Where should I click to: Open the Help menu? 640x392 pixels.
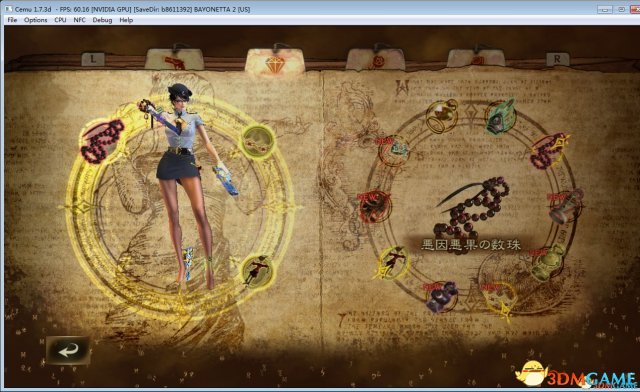point(126,20)
